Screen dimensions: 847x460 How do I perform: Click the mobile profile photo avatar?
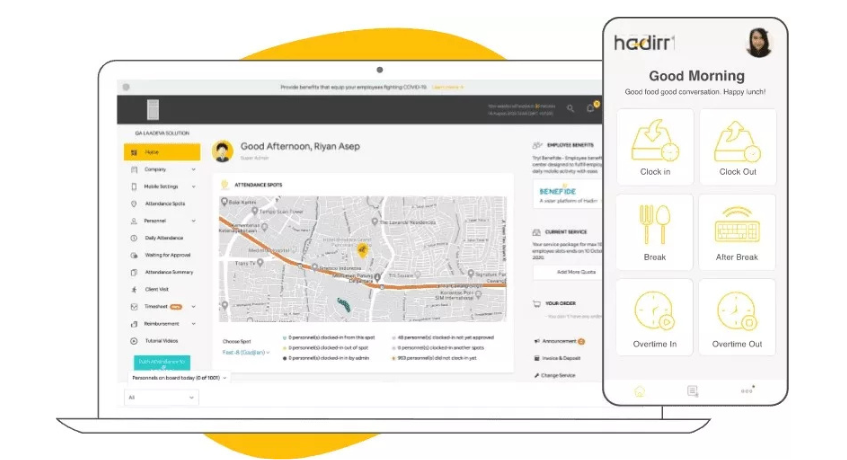759,43
